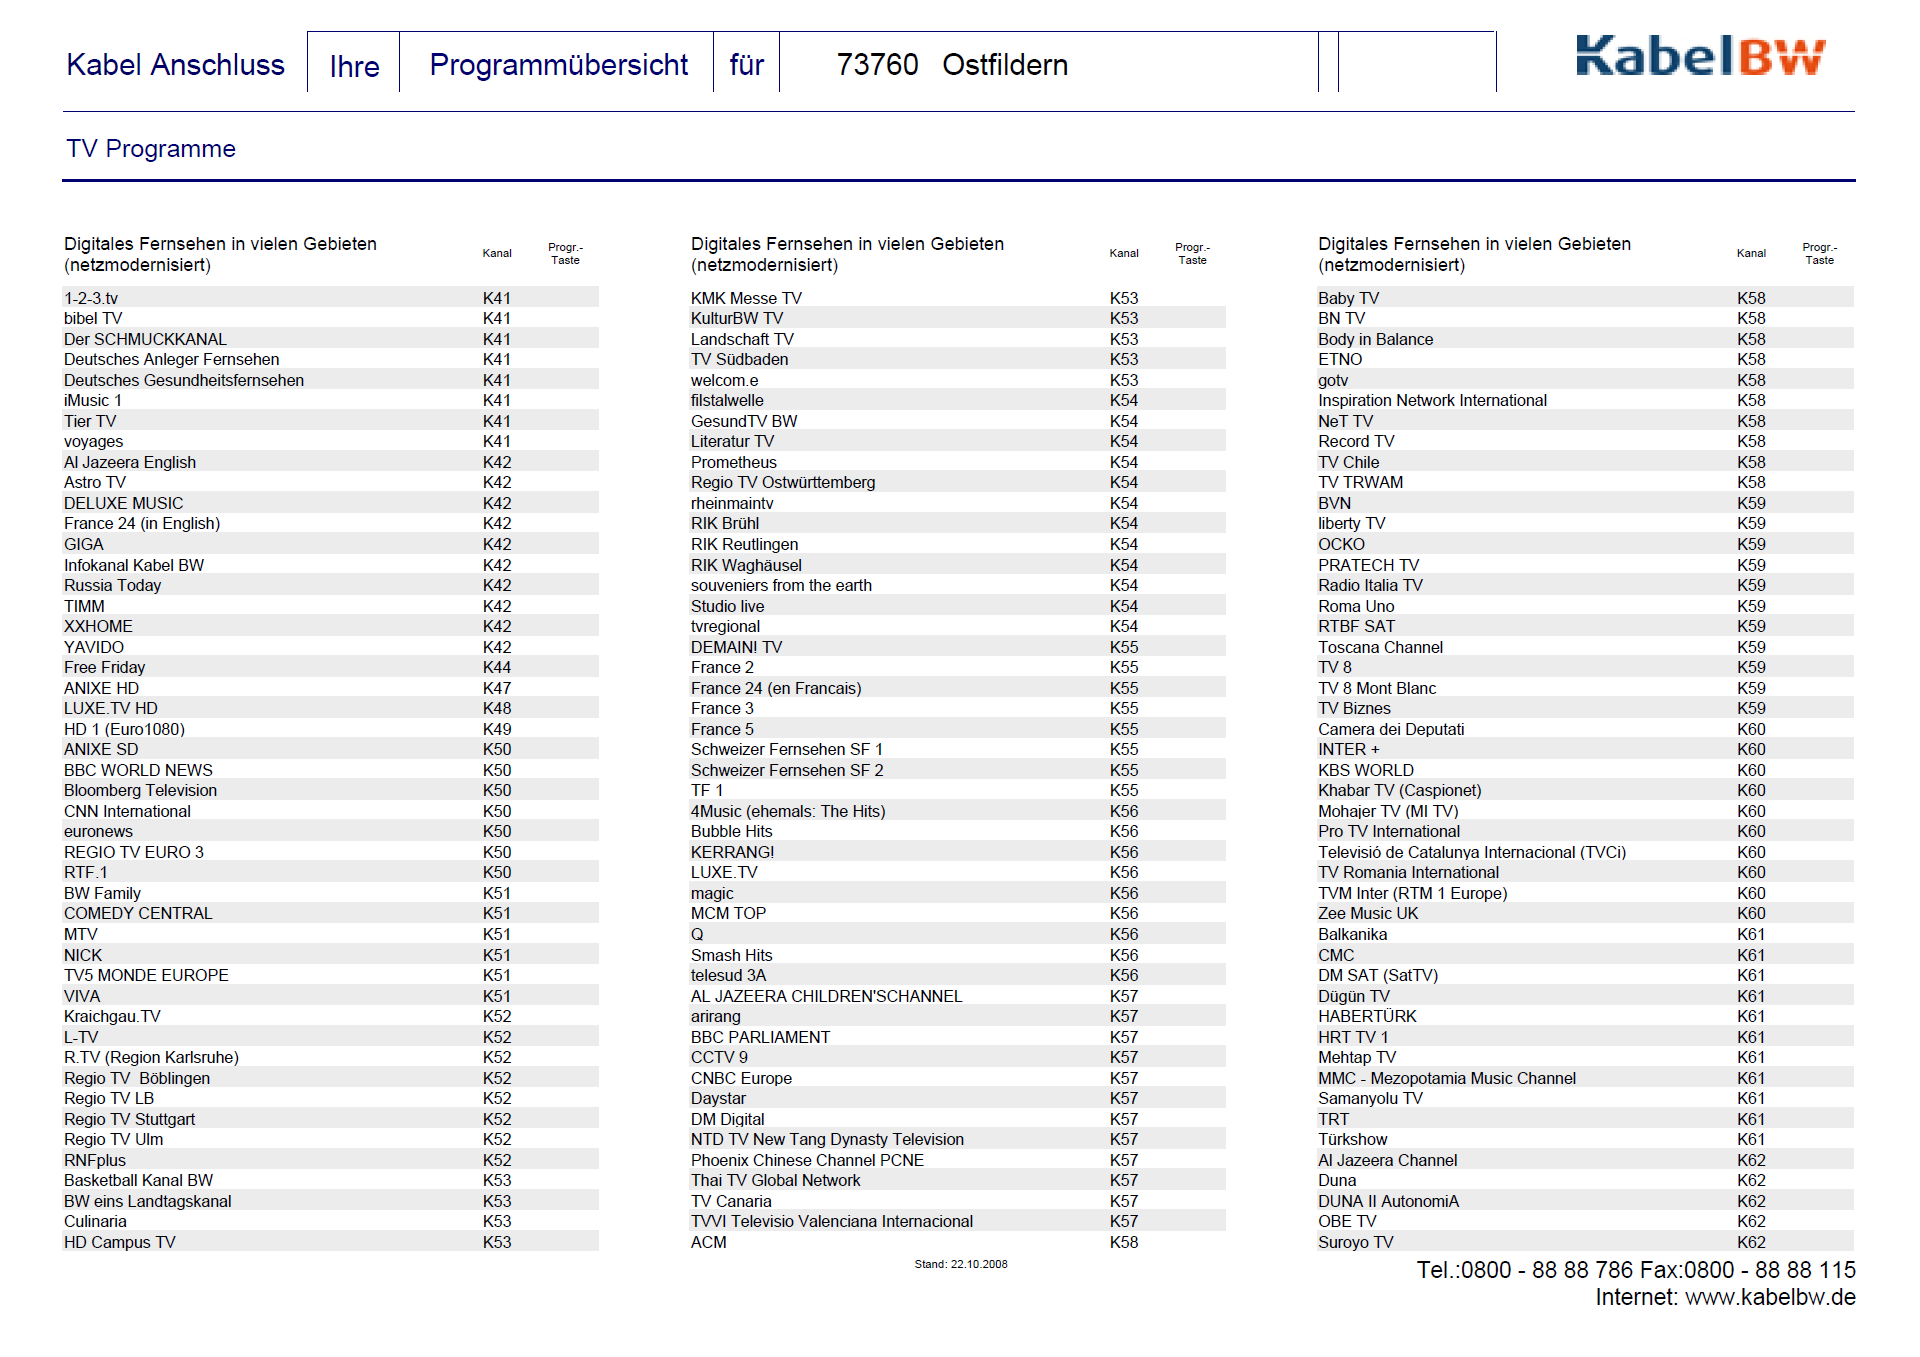Click the Kanal column header in first table

pyautogui.click(x=497, y=253)
